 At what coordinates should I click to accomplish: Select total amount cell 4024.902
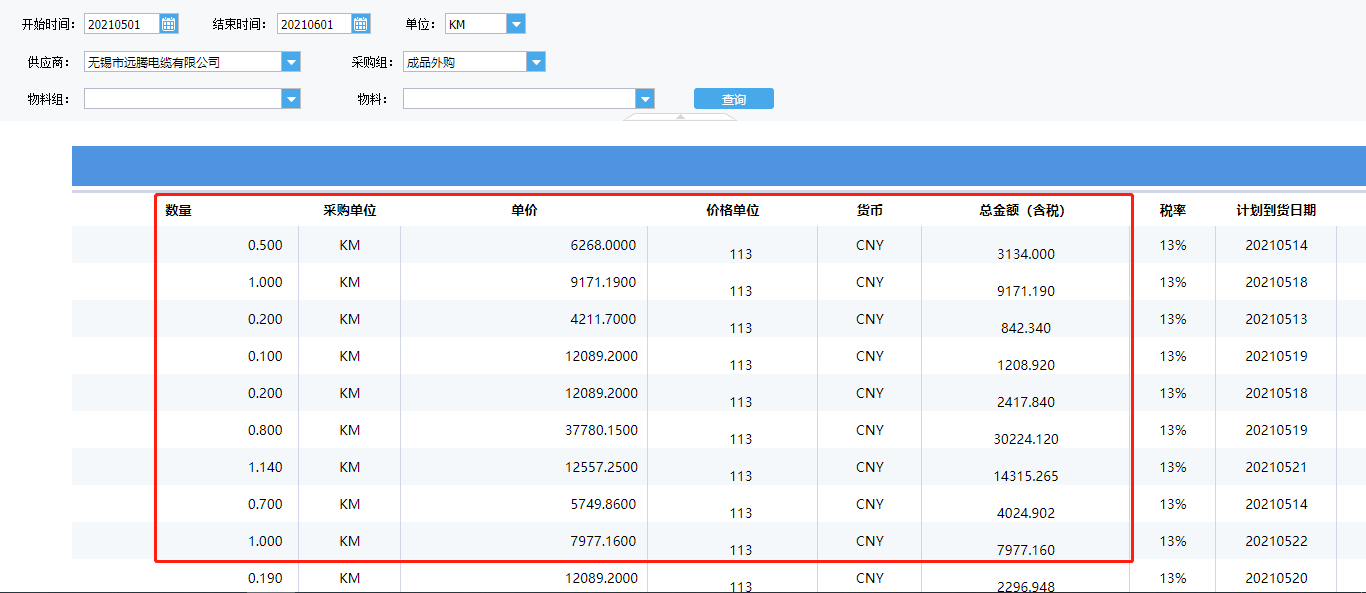(x=1025, y=513)
